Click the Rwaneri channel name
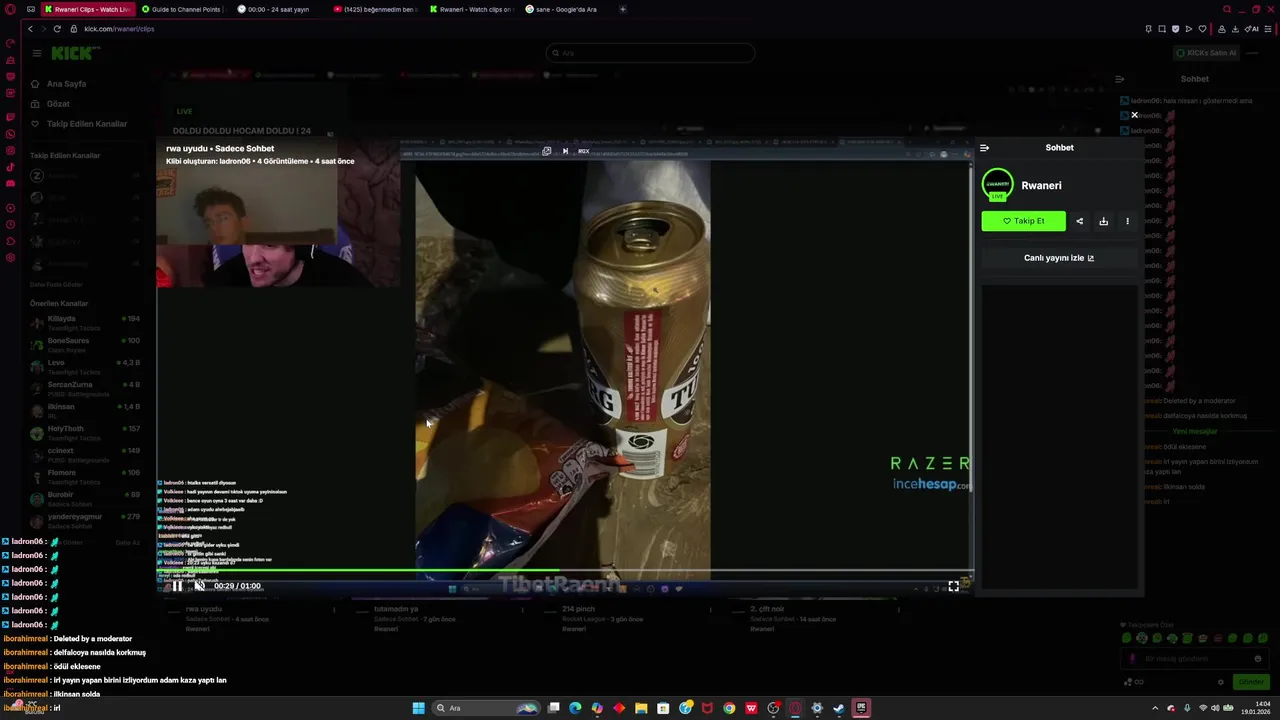 tap(1041, 186)
